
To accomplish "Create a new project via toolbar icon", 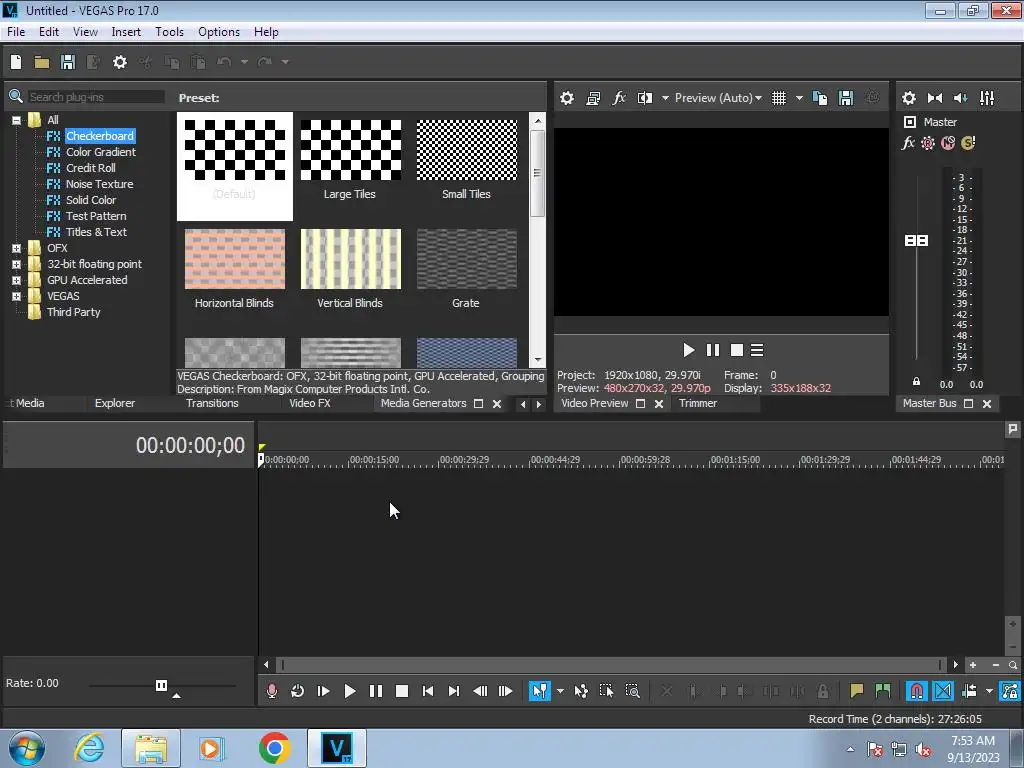I will [x=16, y=62].
